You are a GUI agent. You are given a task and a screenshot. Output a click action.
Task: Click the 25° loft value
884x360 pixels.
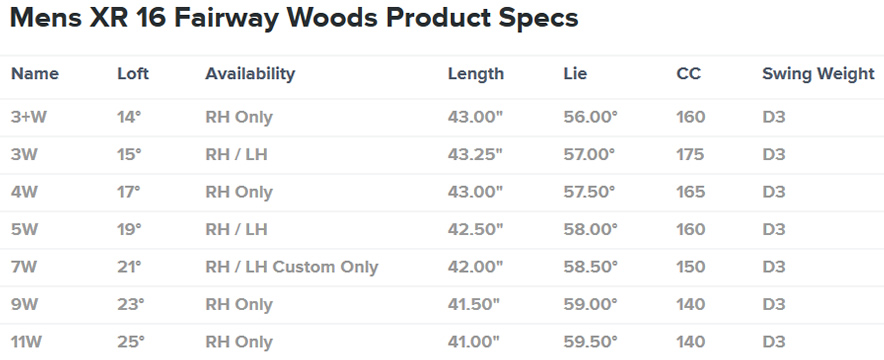coord(131,341)
